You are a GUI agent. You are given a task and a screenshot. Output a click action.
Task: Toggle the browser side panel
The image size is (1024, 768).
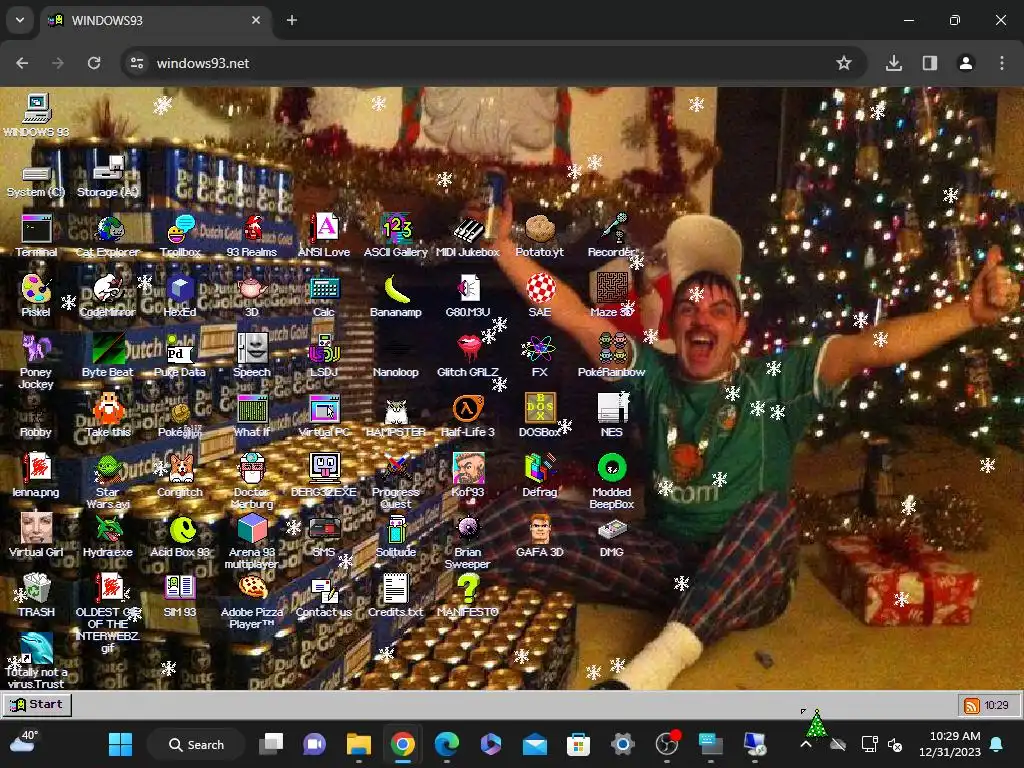(929, 63)
